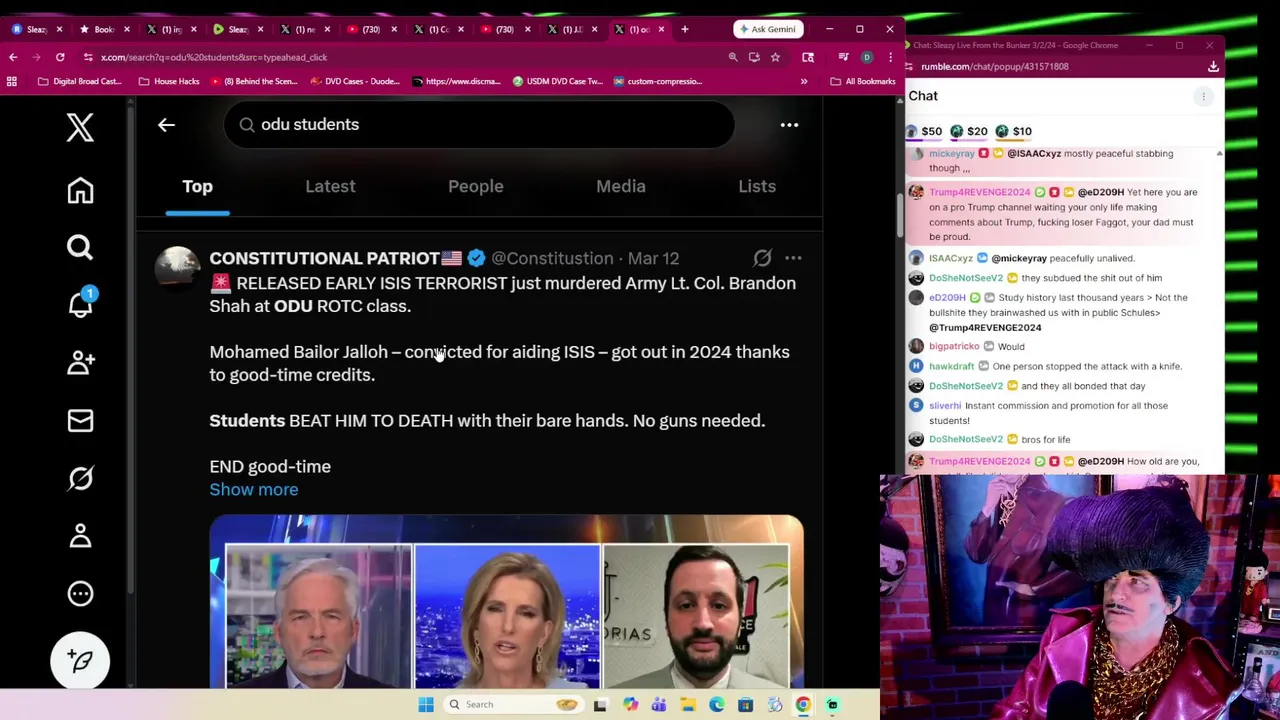Screen dimensions: 1280x720
Task: Click the Grok explain icon on post
Action: point(762,258)
